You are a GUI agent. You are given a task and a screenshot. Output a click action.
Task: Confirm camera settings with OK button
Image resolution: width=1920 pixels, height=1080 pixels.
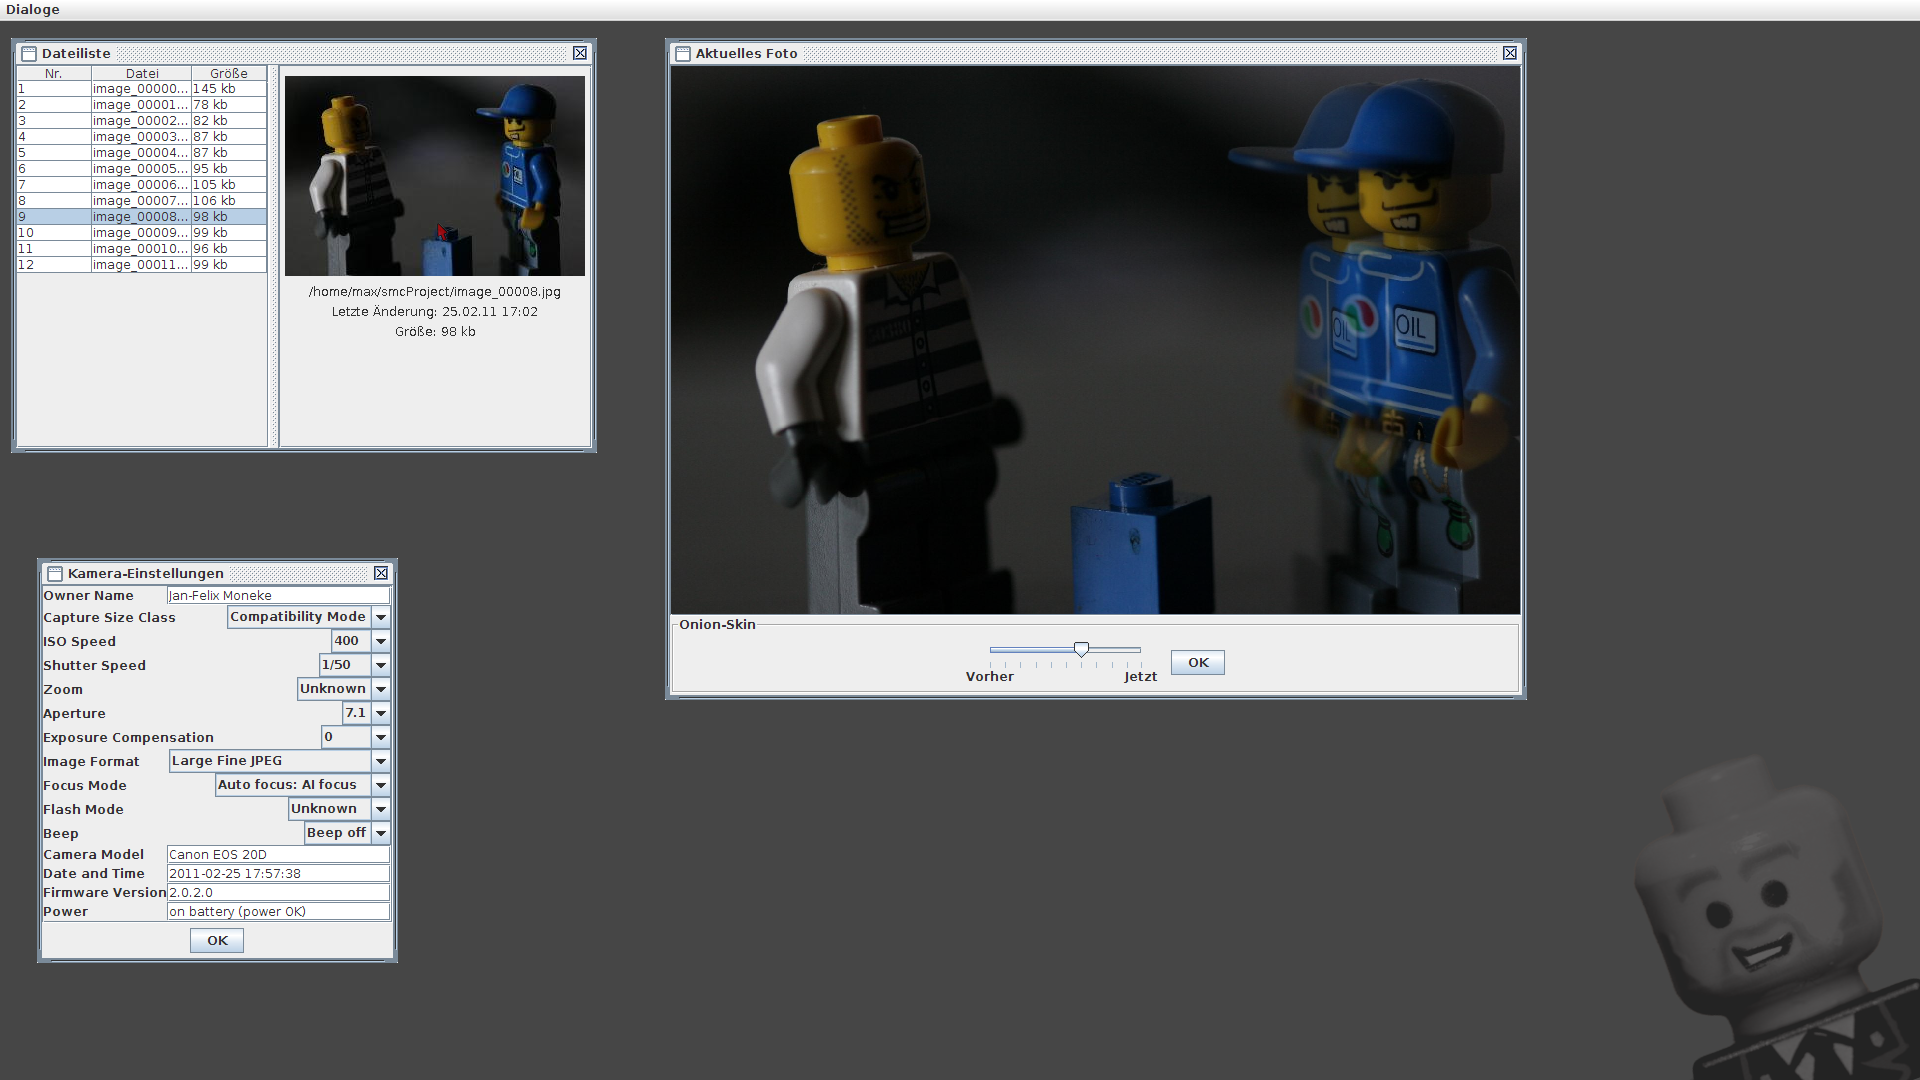click(217, 940)
